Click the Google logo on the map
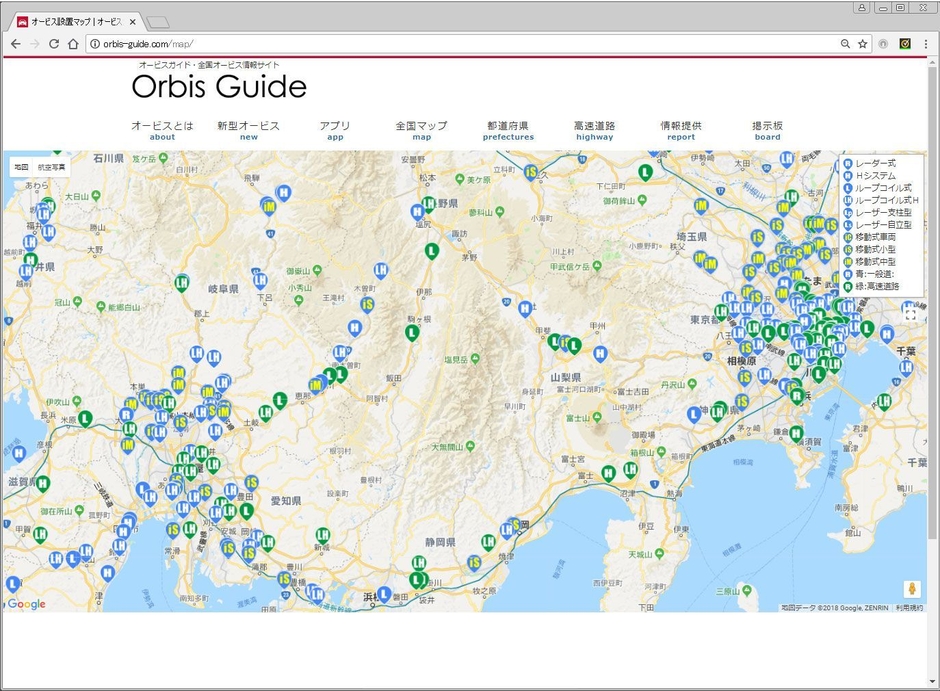This screenshot has width=940, height=691. [x=25, y=604]
